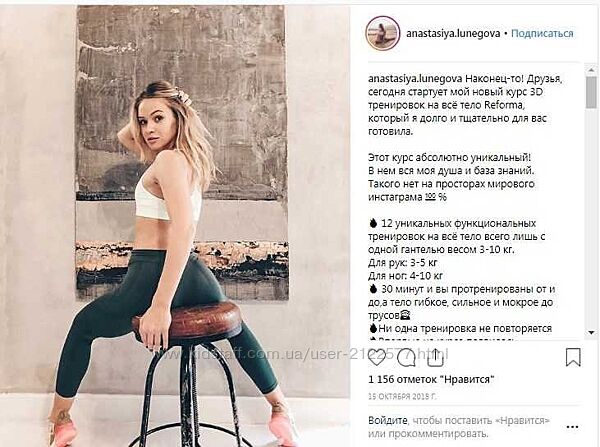Click the scrollbar down arrow in caption
Image resolution: width=600 pixels, height=447 pixels.
pos(591,333)
